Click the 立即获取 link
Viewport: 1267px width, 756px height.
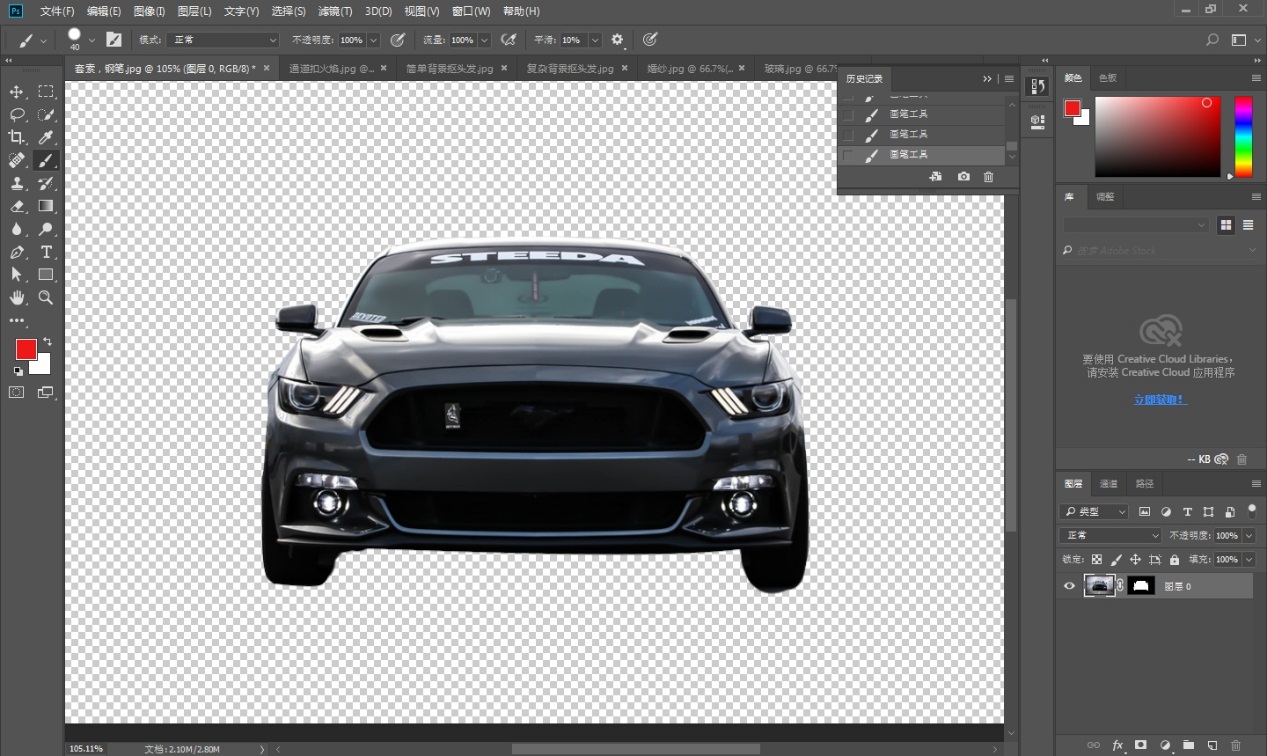(1160, 400)
